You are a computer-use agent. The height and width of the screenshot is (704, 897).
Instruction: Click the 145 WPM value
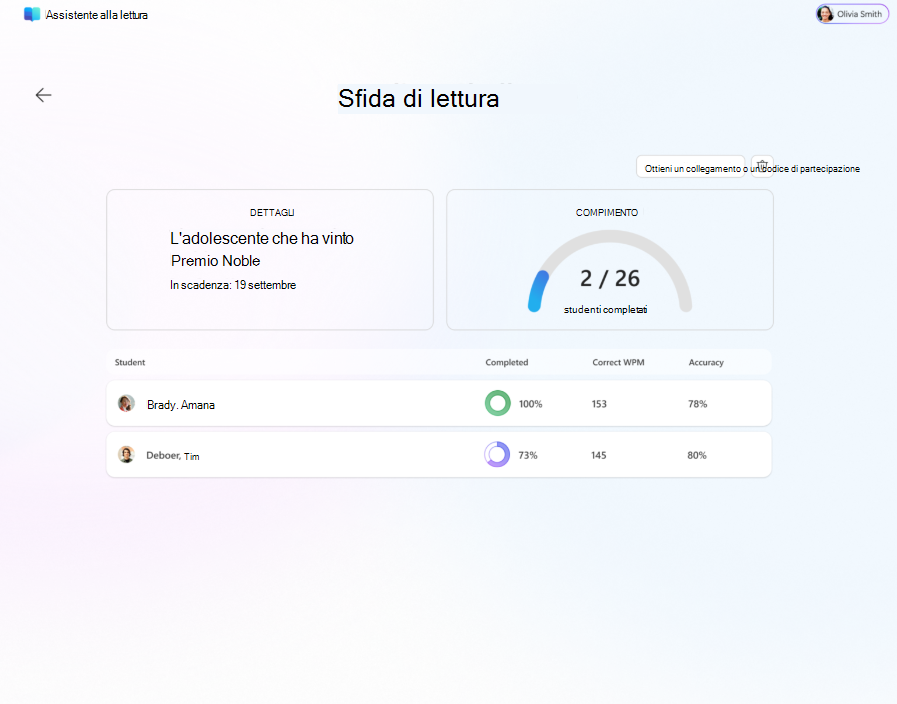coord(598,455)
